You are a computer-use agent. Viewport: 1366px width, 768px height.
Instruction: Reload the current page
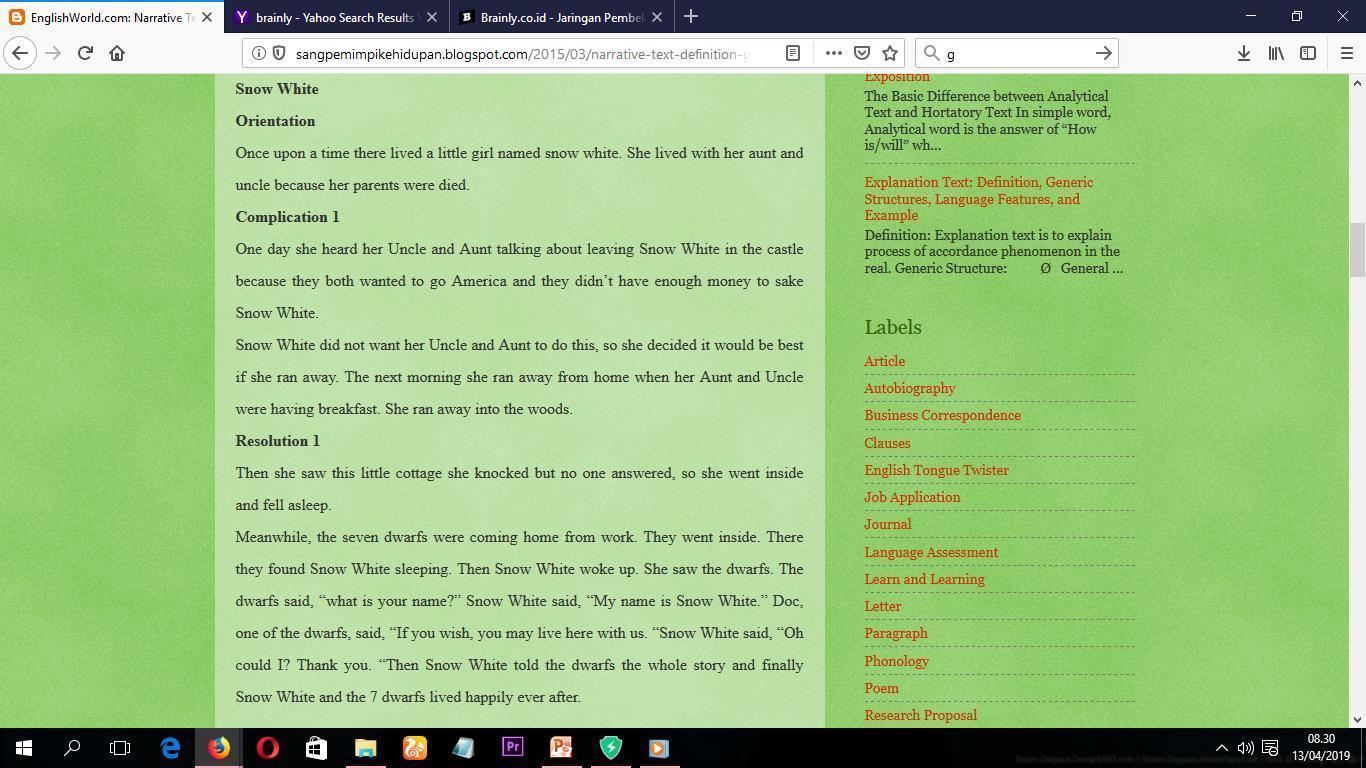85,53
